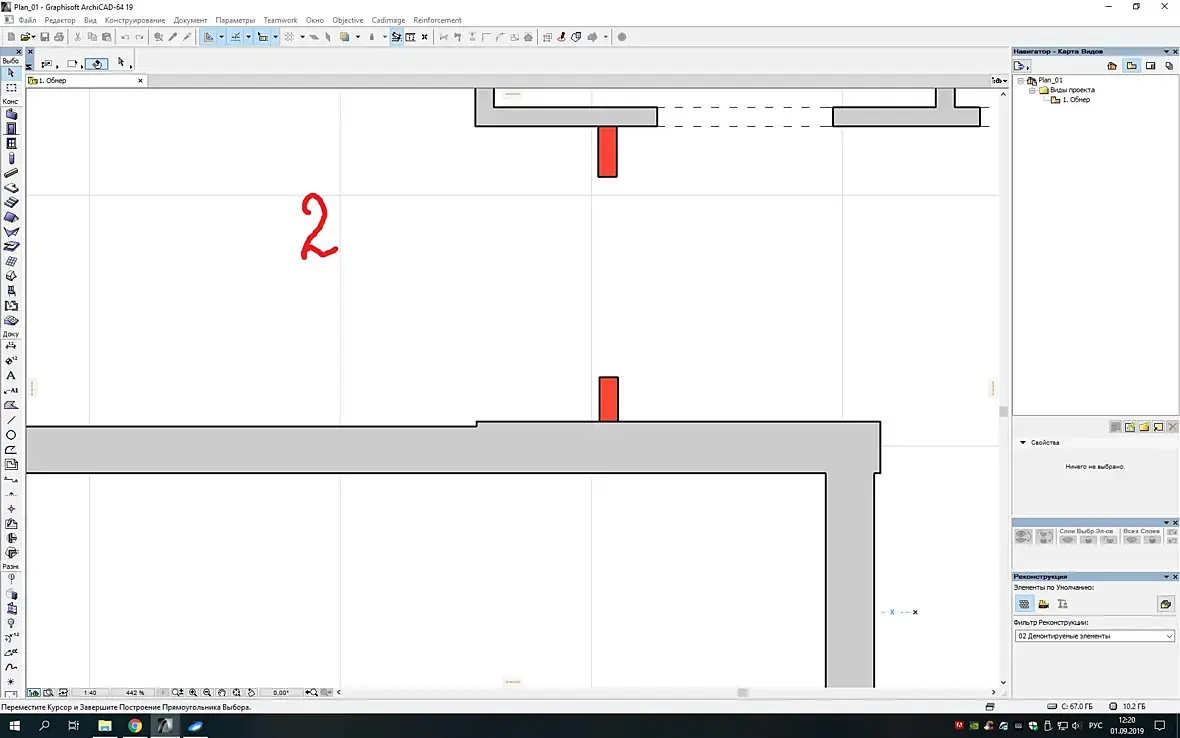The height and width of the screenshot is (738, 1180).
Task: Select the Circle/Arc tool in the toolbox
Action: 11,435
